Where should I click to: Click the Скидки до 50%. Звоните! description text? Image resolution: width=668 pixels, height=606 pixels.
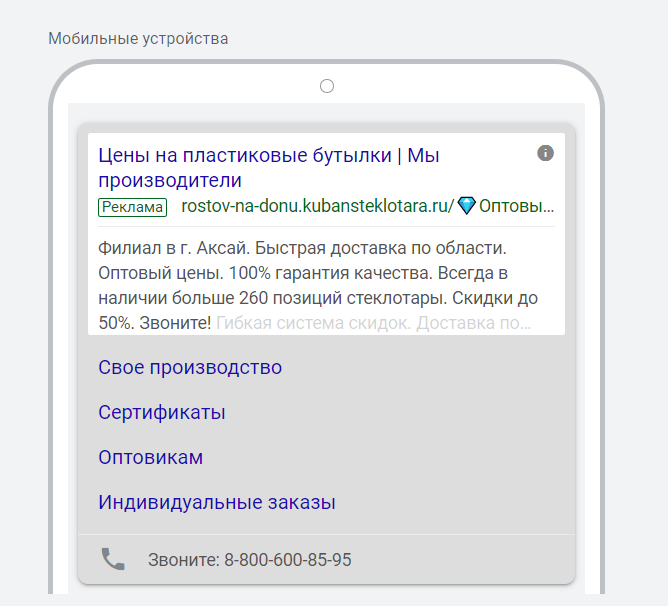click(x=318, y=310)
